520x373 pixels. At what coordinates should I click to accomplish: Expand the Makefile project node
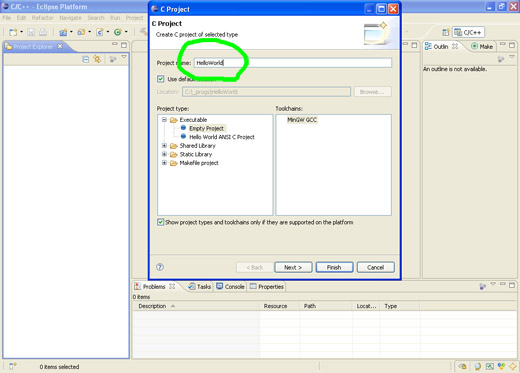point(164,163)
